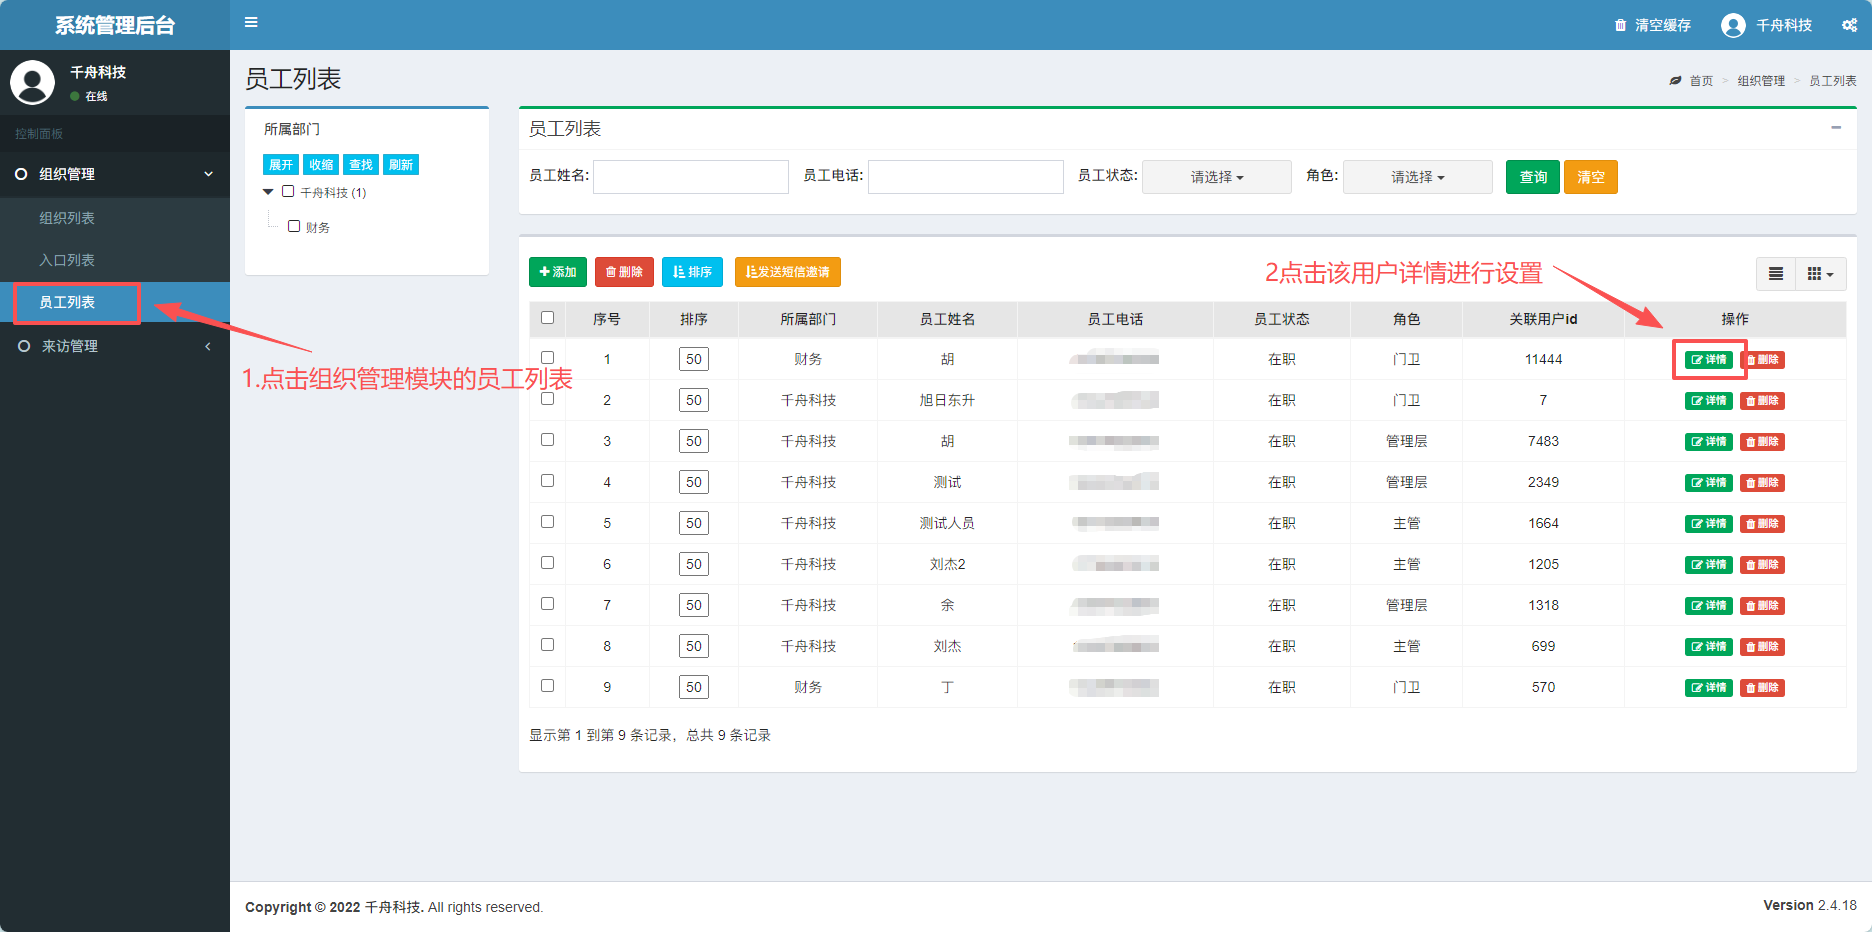Screen dimensions: 1872x932
Task: Open 详情 for employee row 1
Action: pyautogui.click(x=1708, y=360)
